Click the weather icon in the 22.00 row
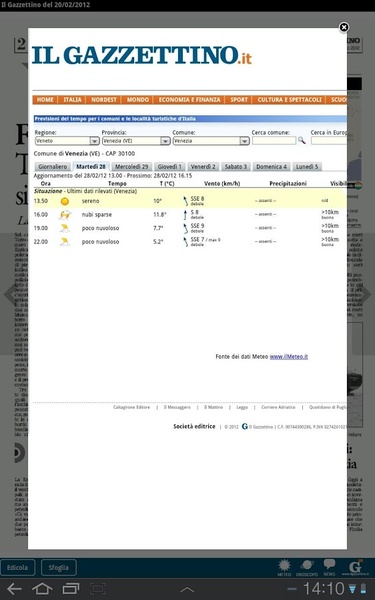The height and width of the screenshot is (600, 375). tap(65, 242)
